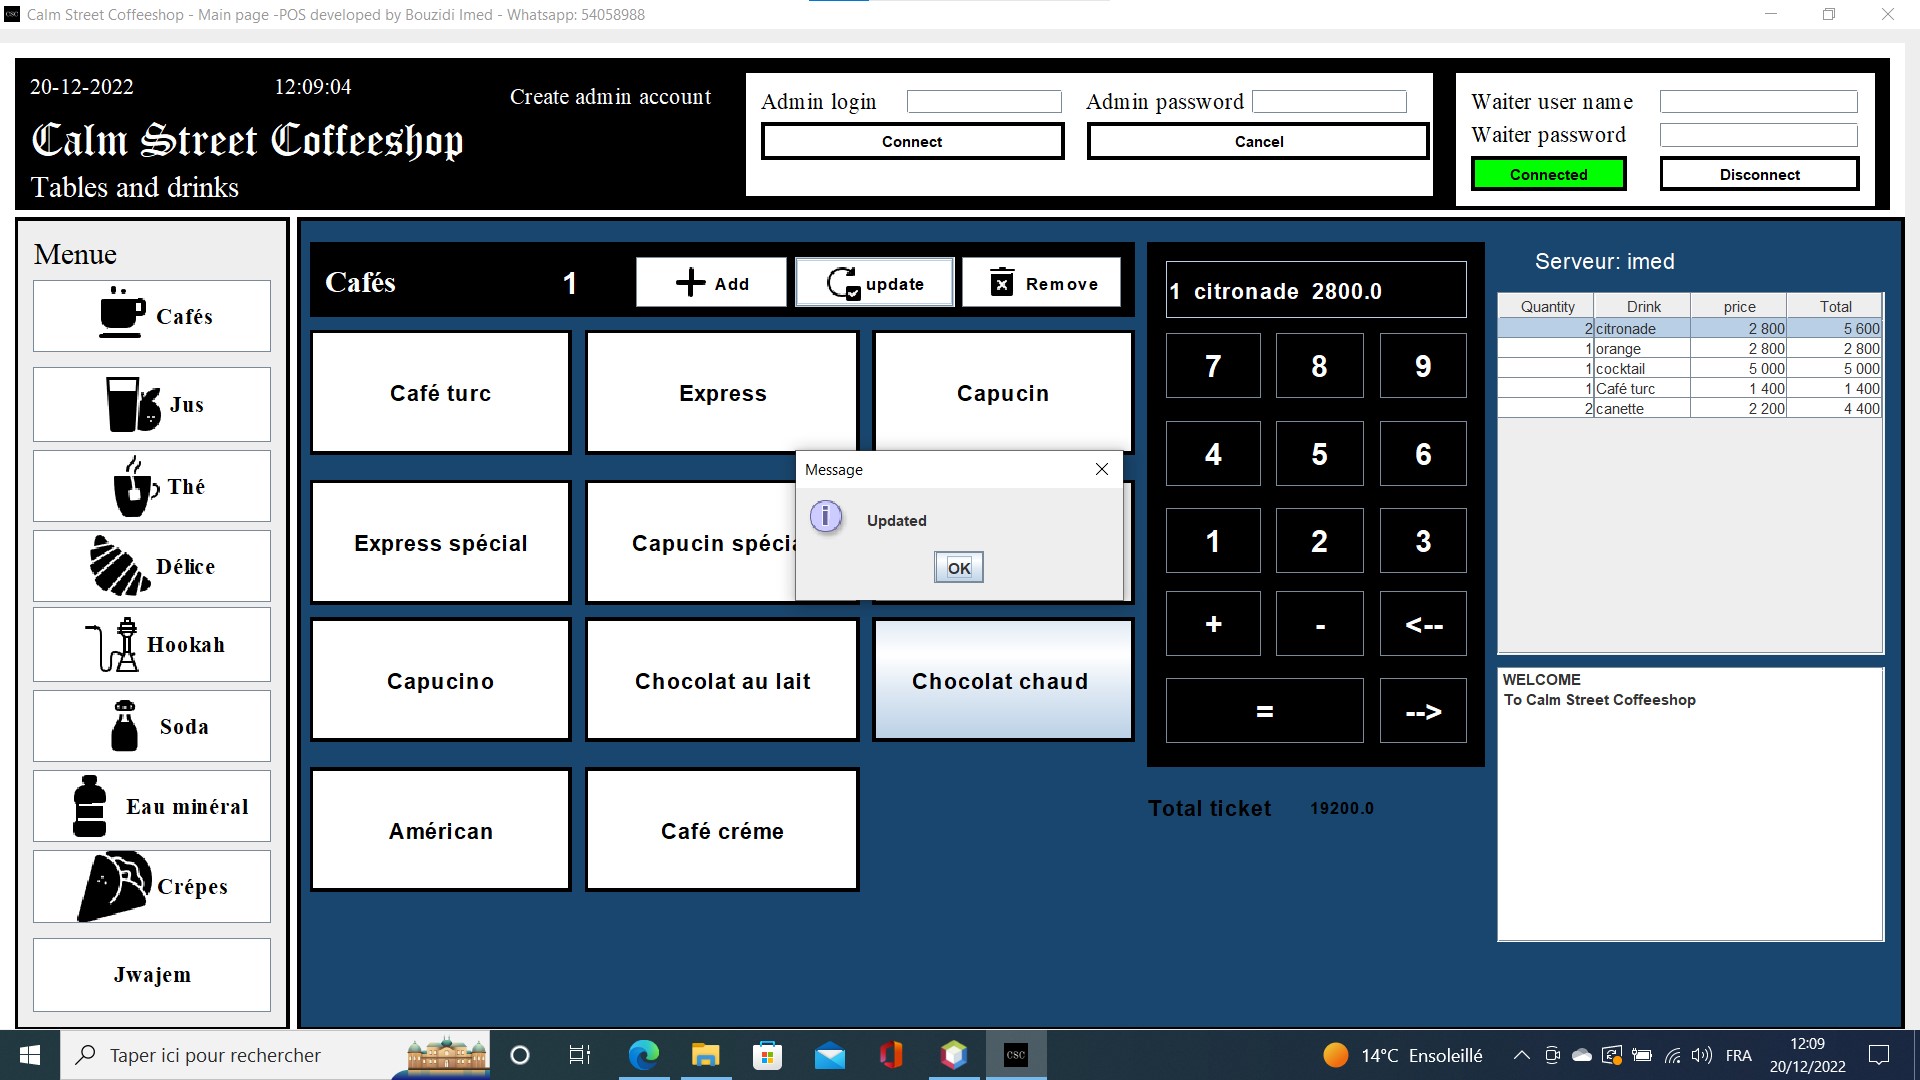Image resolution: width=1920 pixels, height=1080 pixels.
Task: Select Café créme drink
Action: [x=722, y=831]
